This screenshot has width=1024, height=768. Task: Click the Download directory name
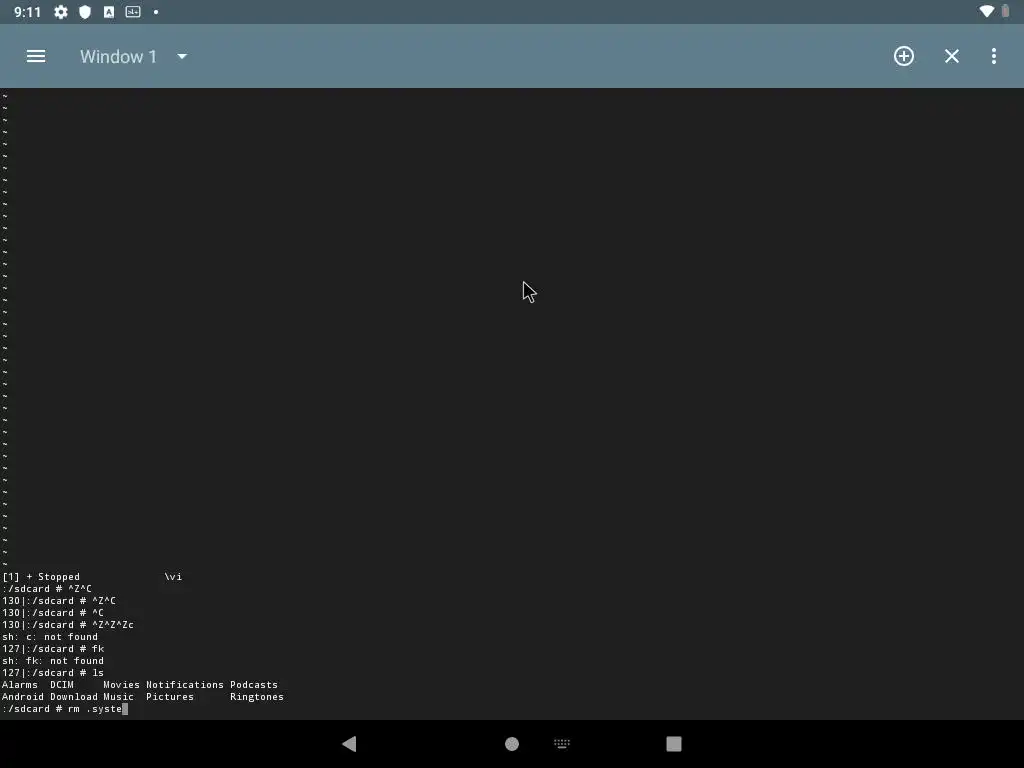coord(74,697)
